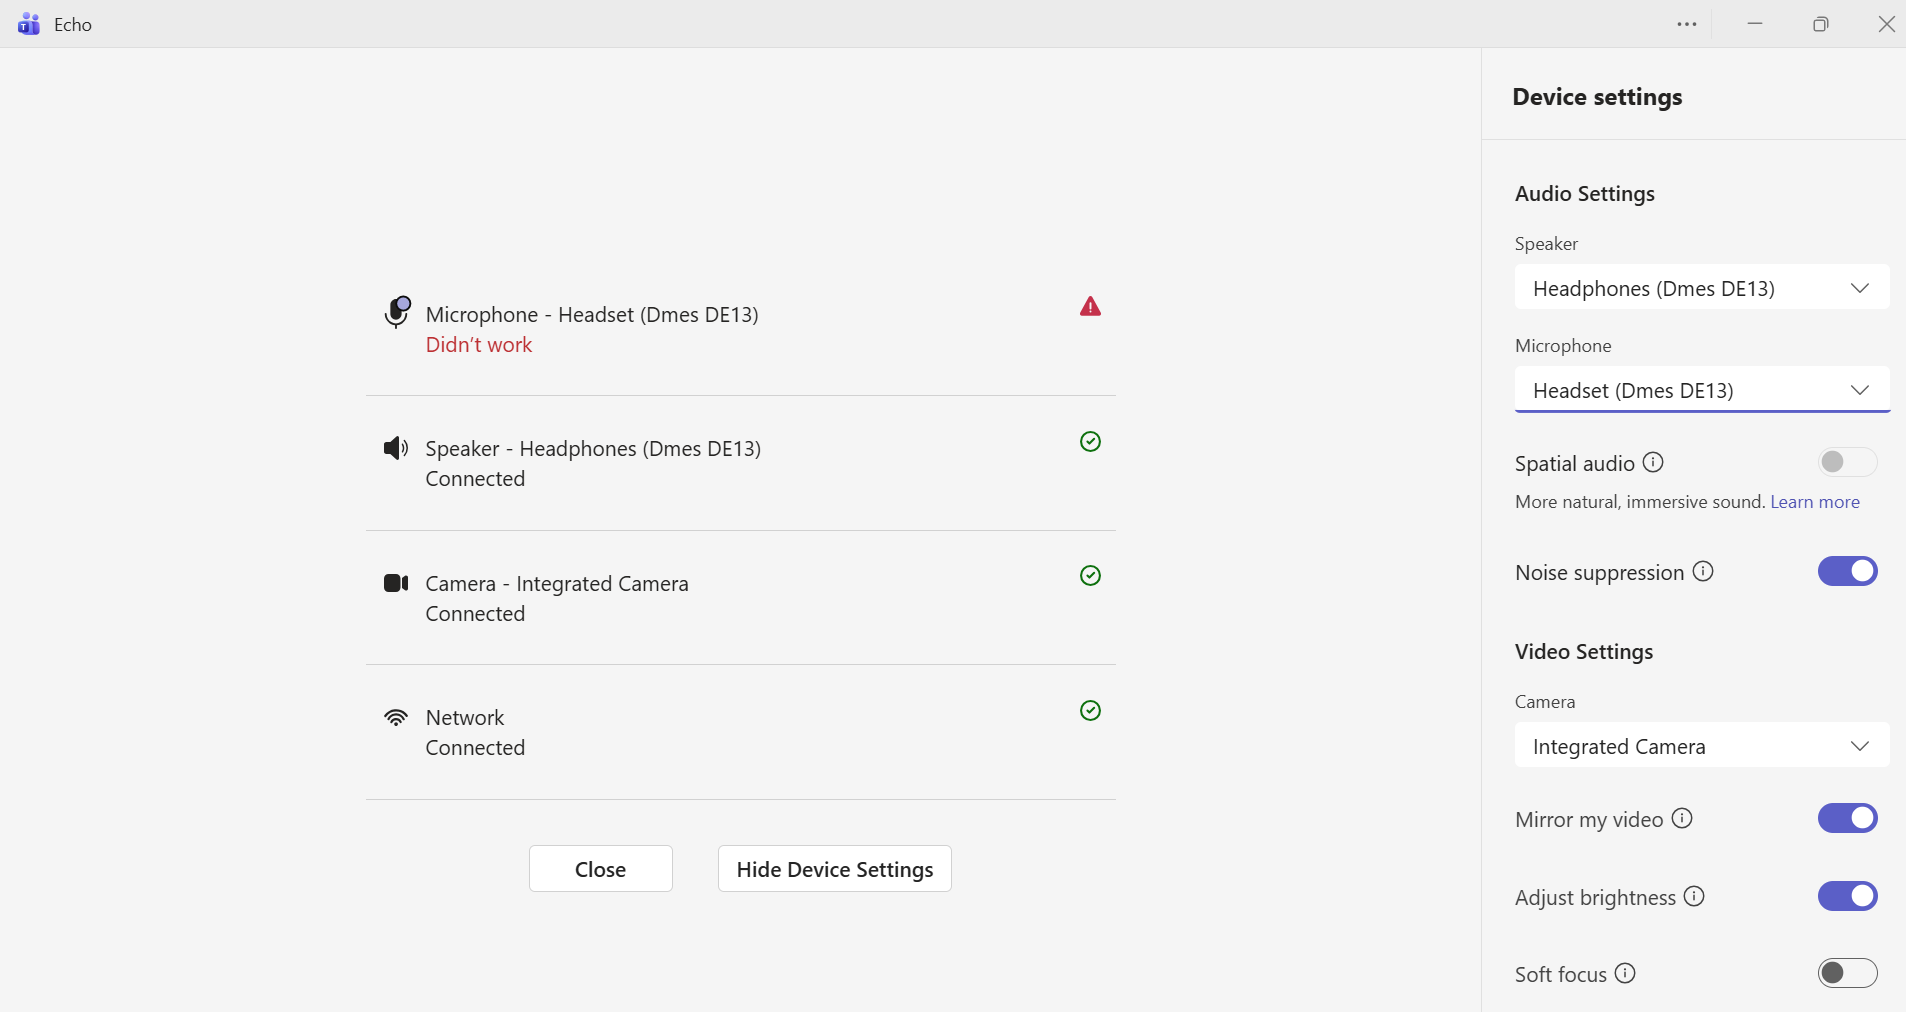This screenshot has width=1906, height=1012.
Task: Close the Echo window
Action: click(x=1886, y=24)
